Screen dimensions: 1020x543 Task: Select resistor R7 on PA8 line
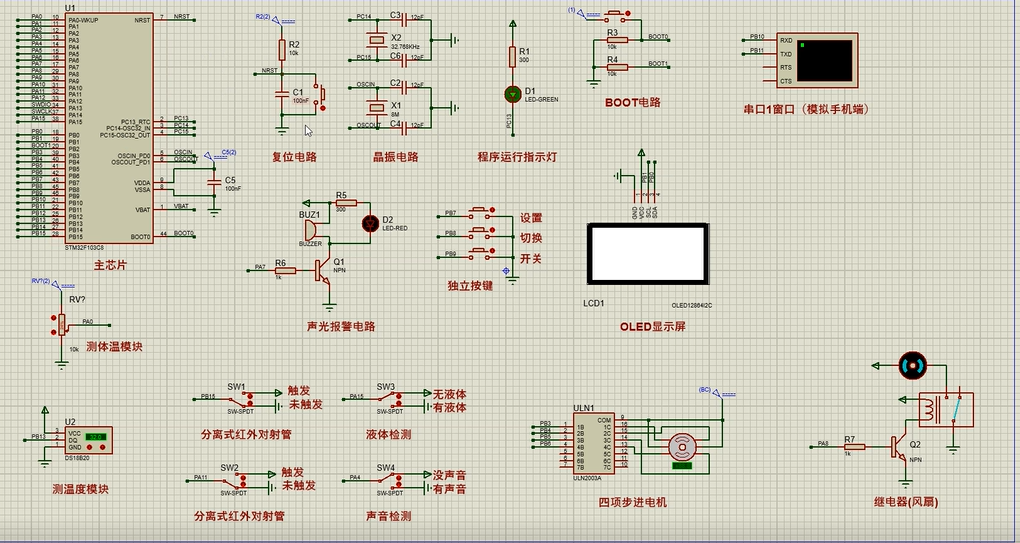pos(853,447)
